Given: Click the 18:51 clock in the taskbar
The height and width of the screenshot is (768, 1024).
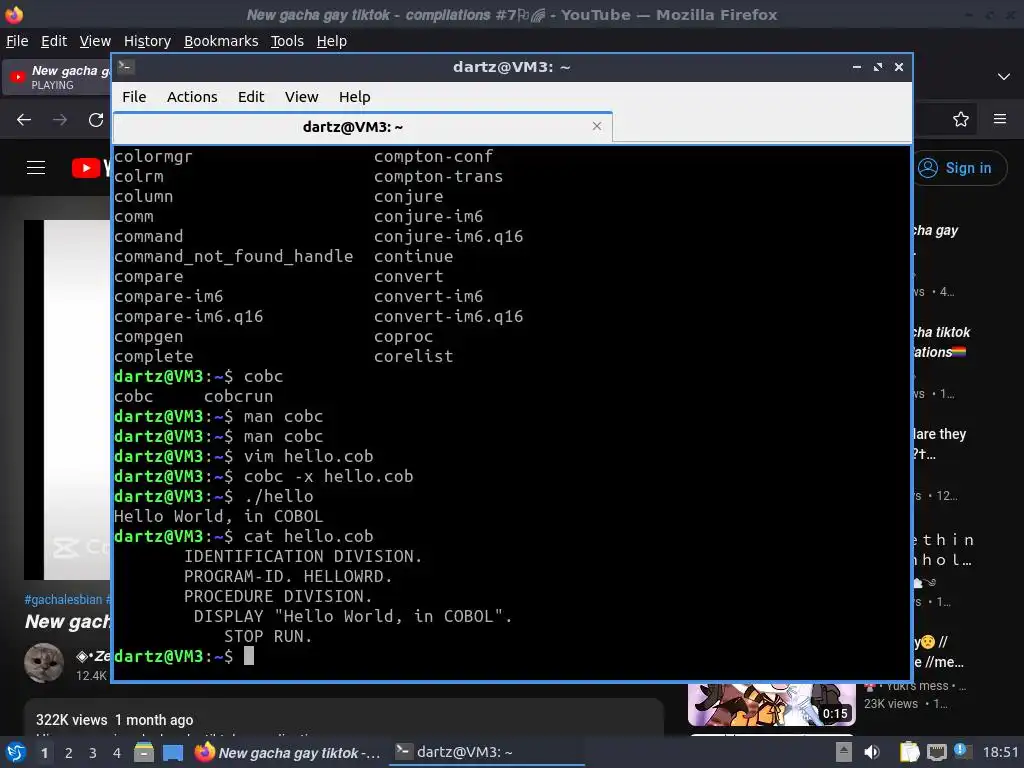Looking at the screenshot, I should click(1000, 752).
